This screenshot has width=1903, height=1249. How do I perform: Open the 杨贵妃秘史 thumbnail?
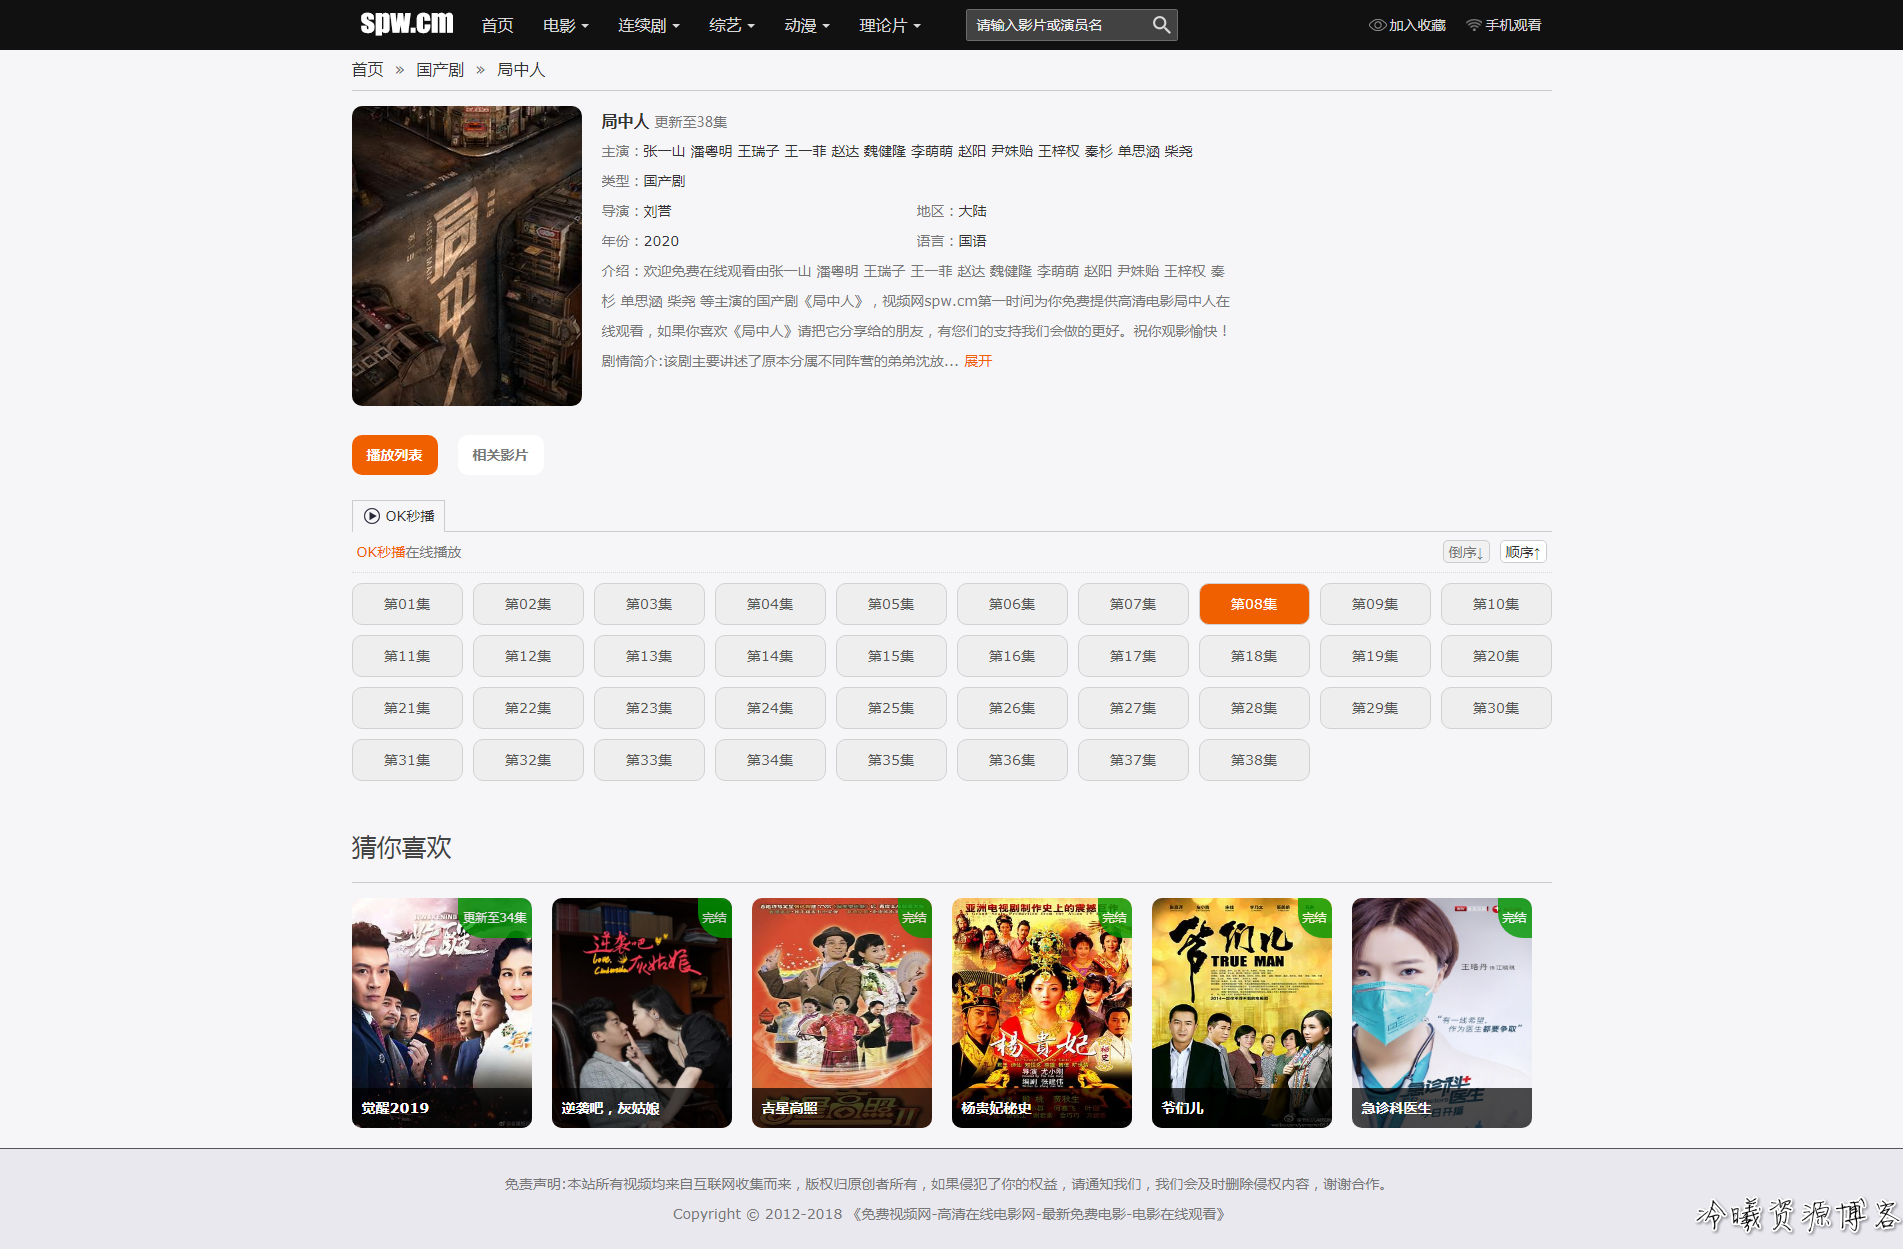click(1042, 1013)
